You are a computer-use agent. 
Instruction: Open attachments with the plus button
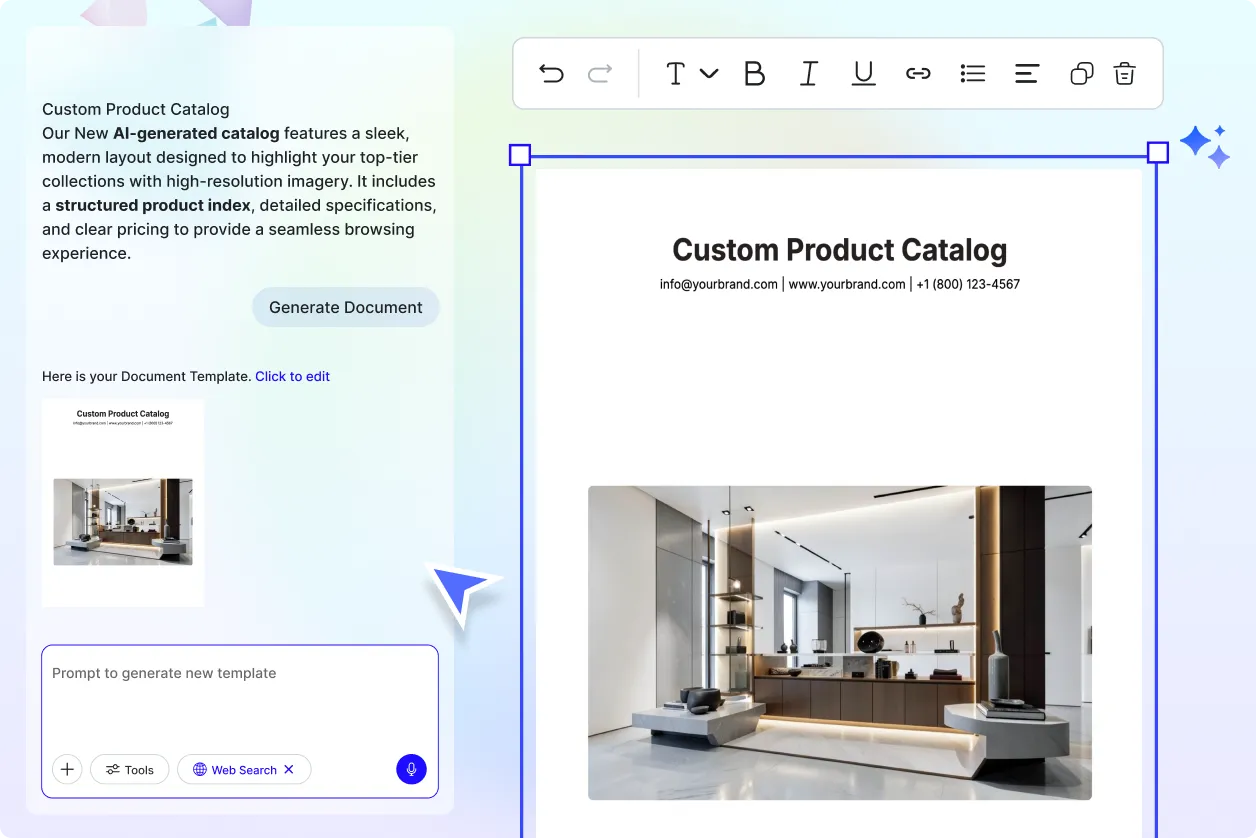pos(67,769)
